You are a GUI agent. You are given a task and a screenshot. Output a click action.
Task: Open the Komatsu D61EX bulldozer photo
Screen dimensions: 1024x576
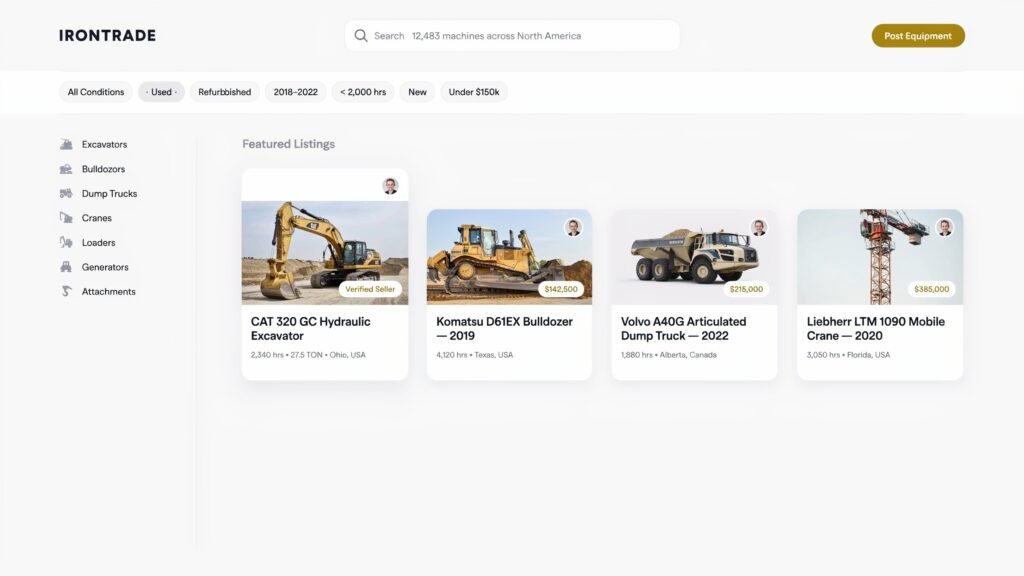pyautogui.click(x=509, y=257)
